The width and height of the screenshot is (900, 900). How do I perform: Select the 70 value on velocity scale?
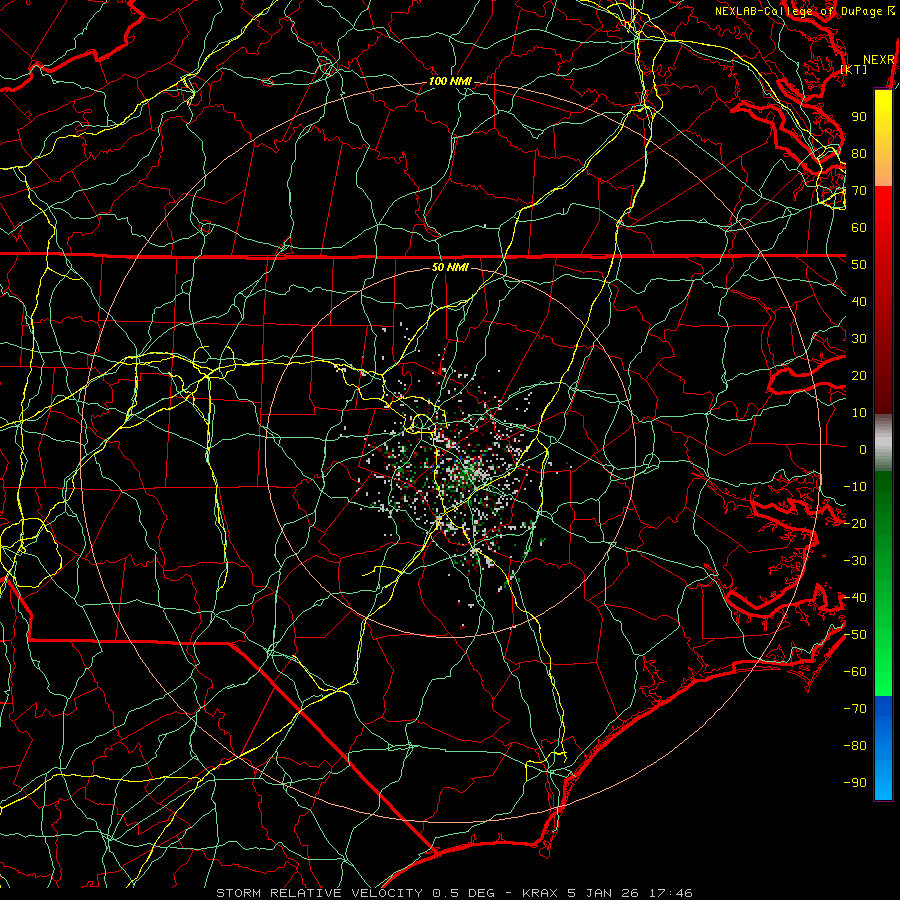pos(859,191)
